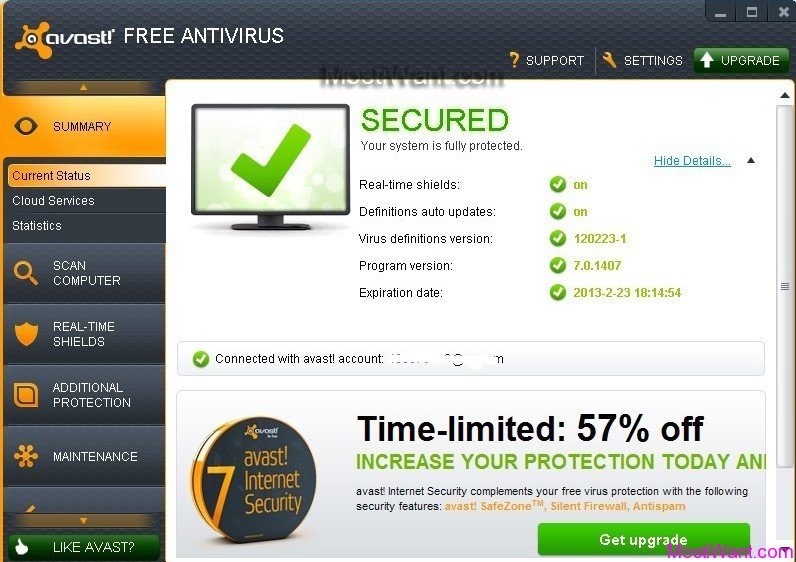
Task: Click Definitions auto updates green check status
Action: 557,211
